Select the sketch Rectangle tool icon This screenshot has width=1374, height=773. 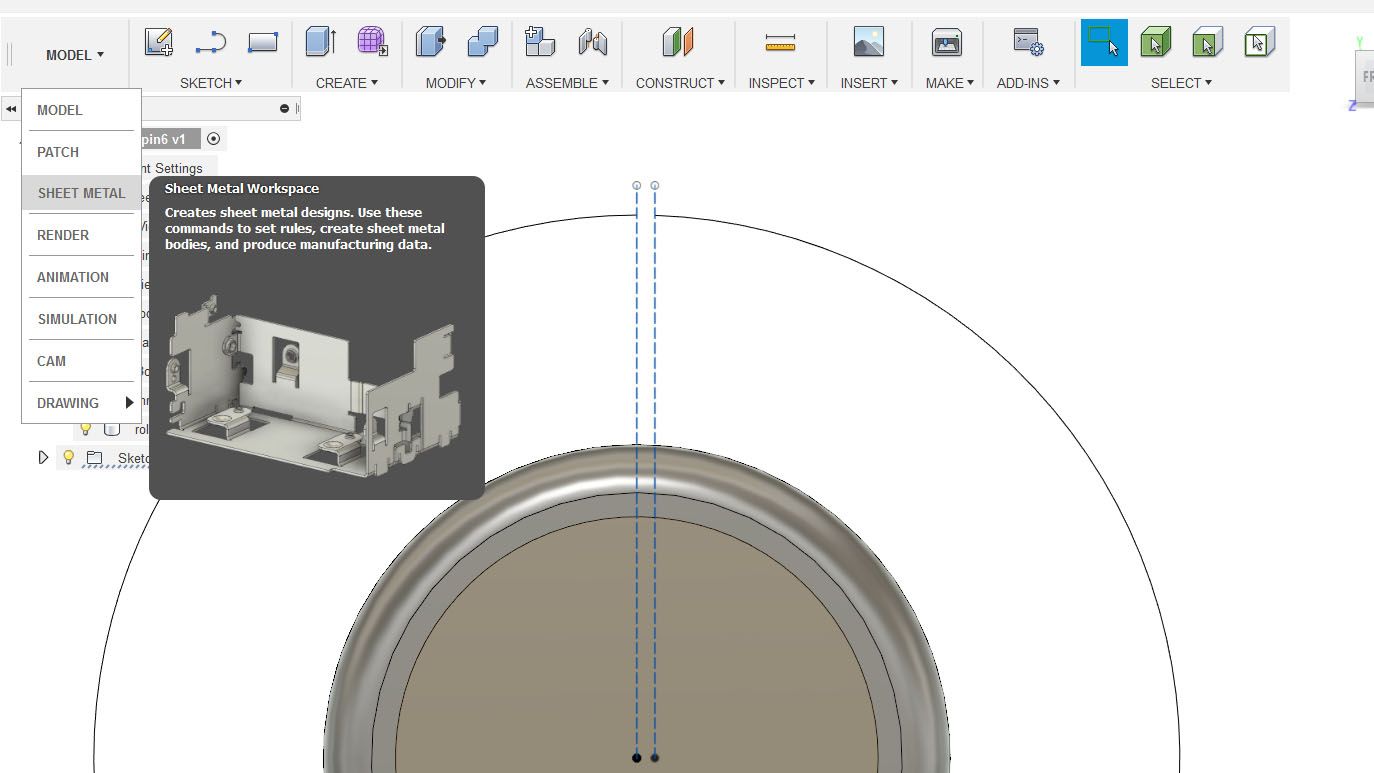262,42
